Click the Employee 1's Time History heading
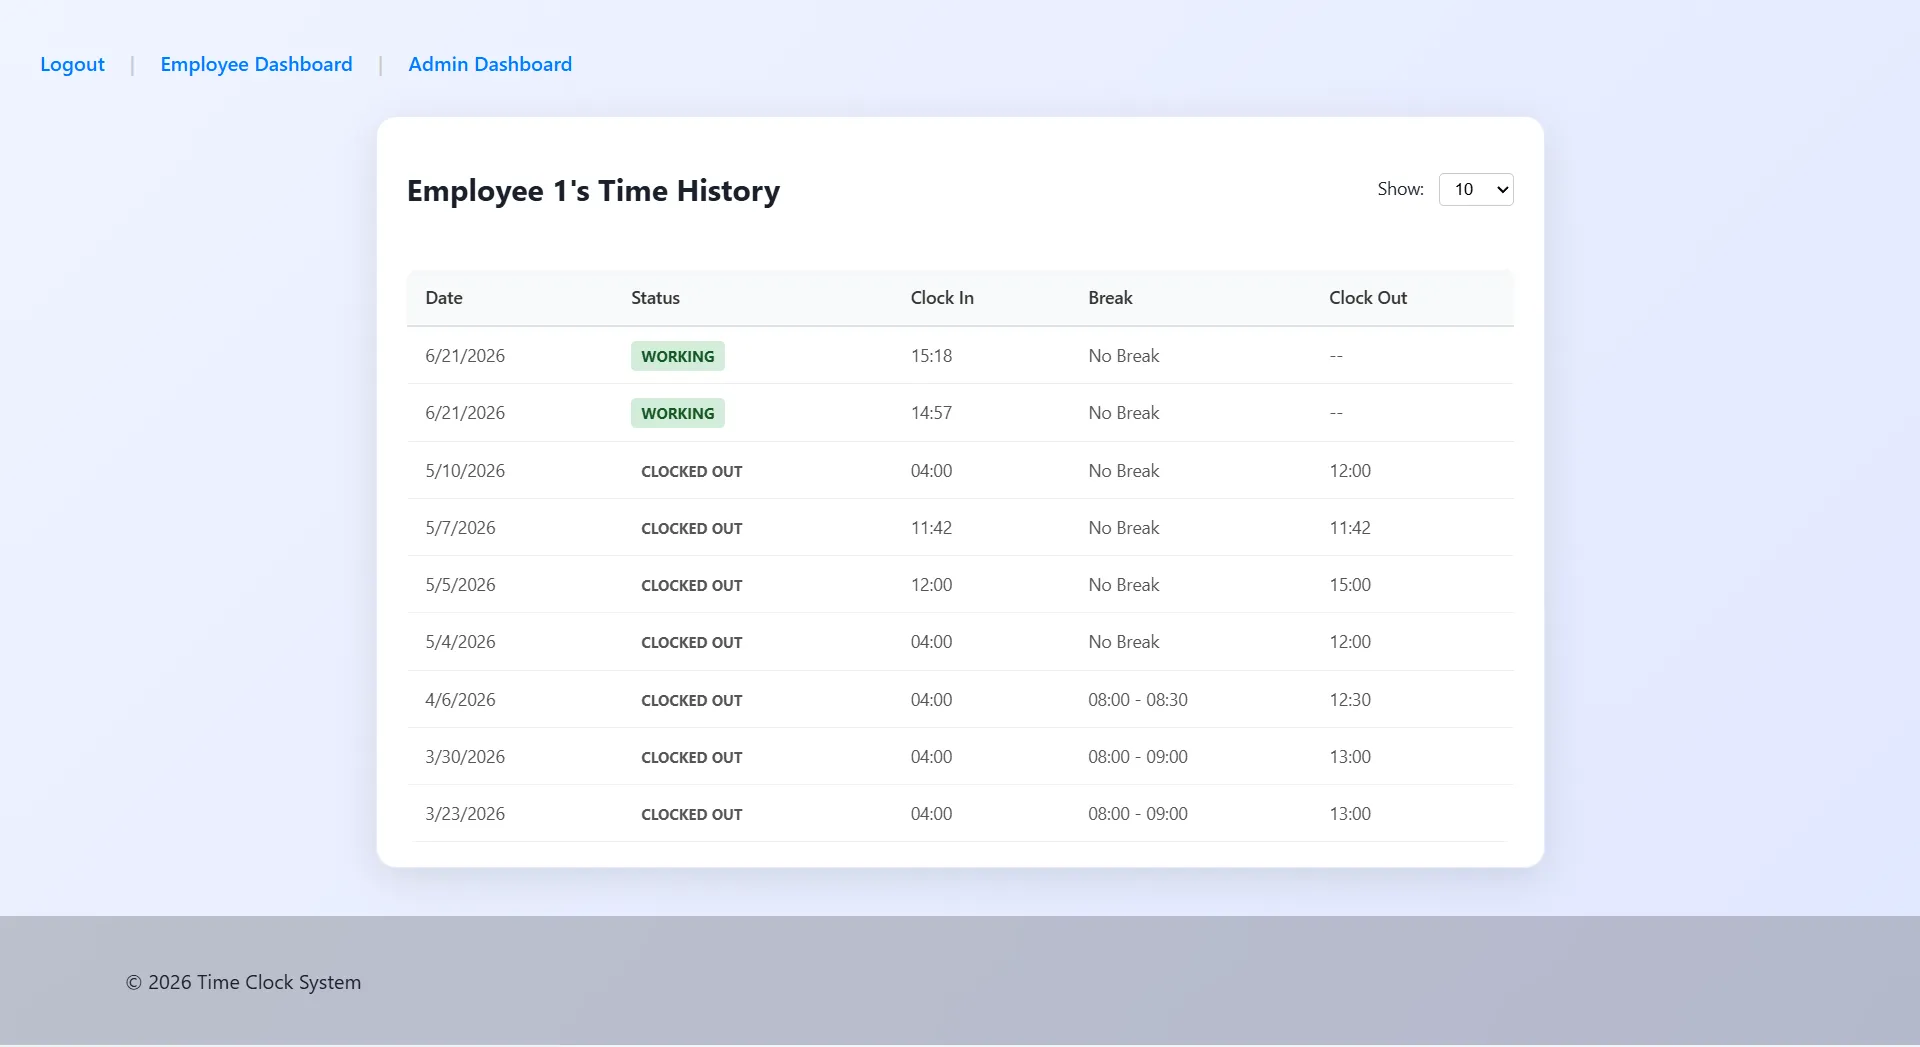The height and width of the screenshot is (1047, 1920). click(593, 191)
